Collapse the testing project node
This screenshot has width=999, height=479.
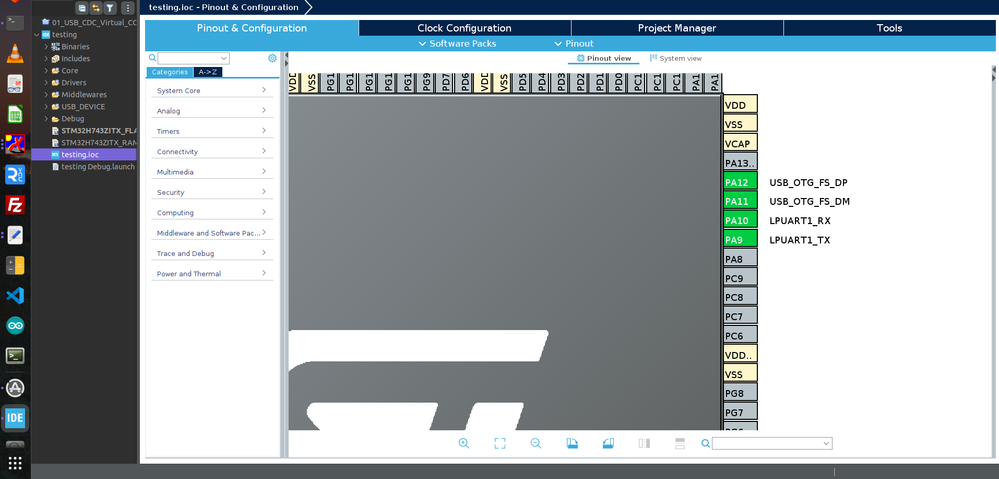coord(36,34)
